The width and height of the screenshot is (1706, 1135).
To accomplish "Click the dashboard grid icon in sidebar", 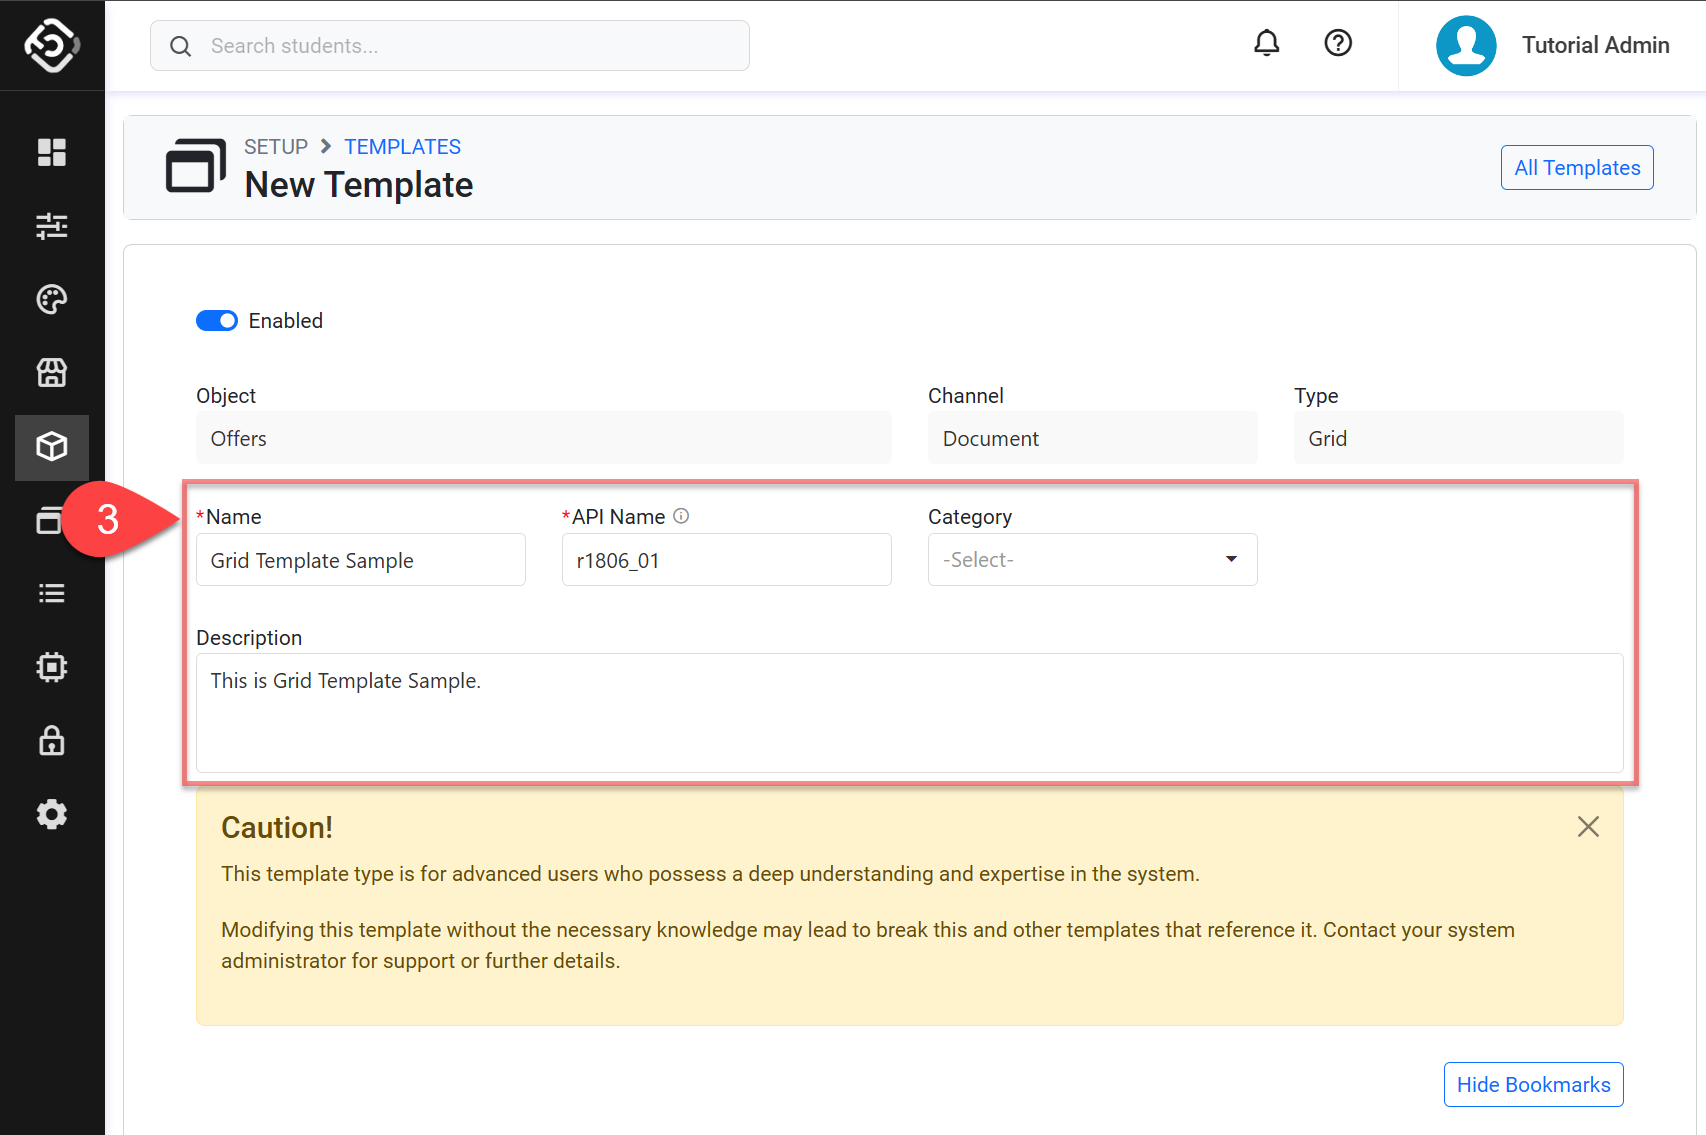I will (52, 152).
